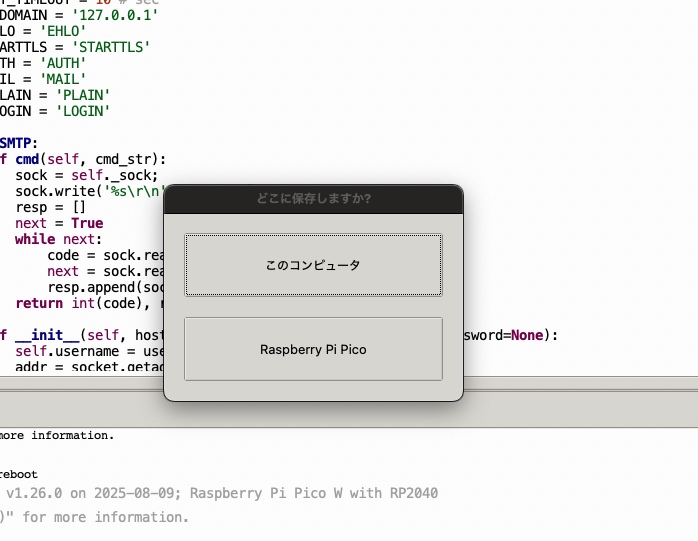This screenshot has width=698, height=541.
Task: Click 'password=None' parameter in __init__ line
Action: [x=503, y=335]
